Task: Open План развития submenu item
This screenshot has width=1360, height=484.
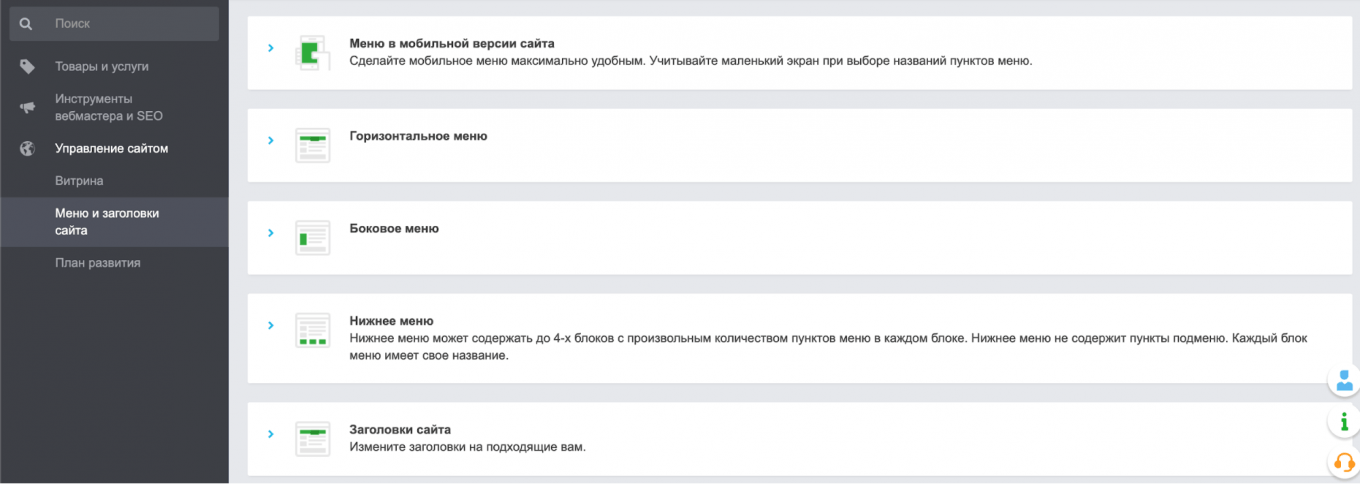Action: point(97,263)
